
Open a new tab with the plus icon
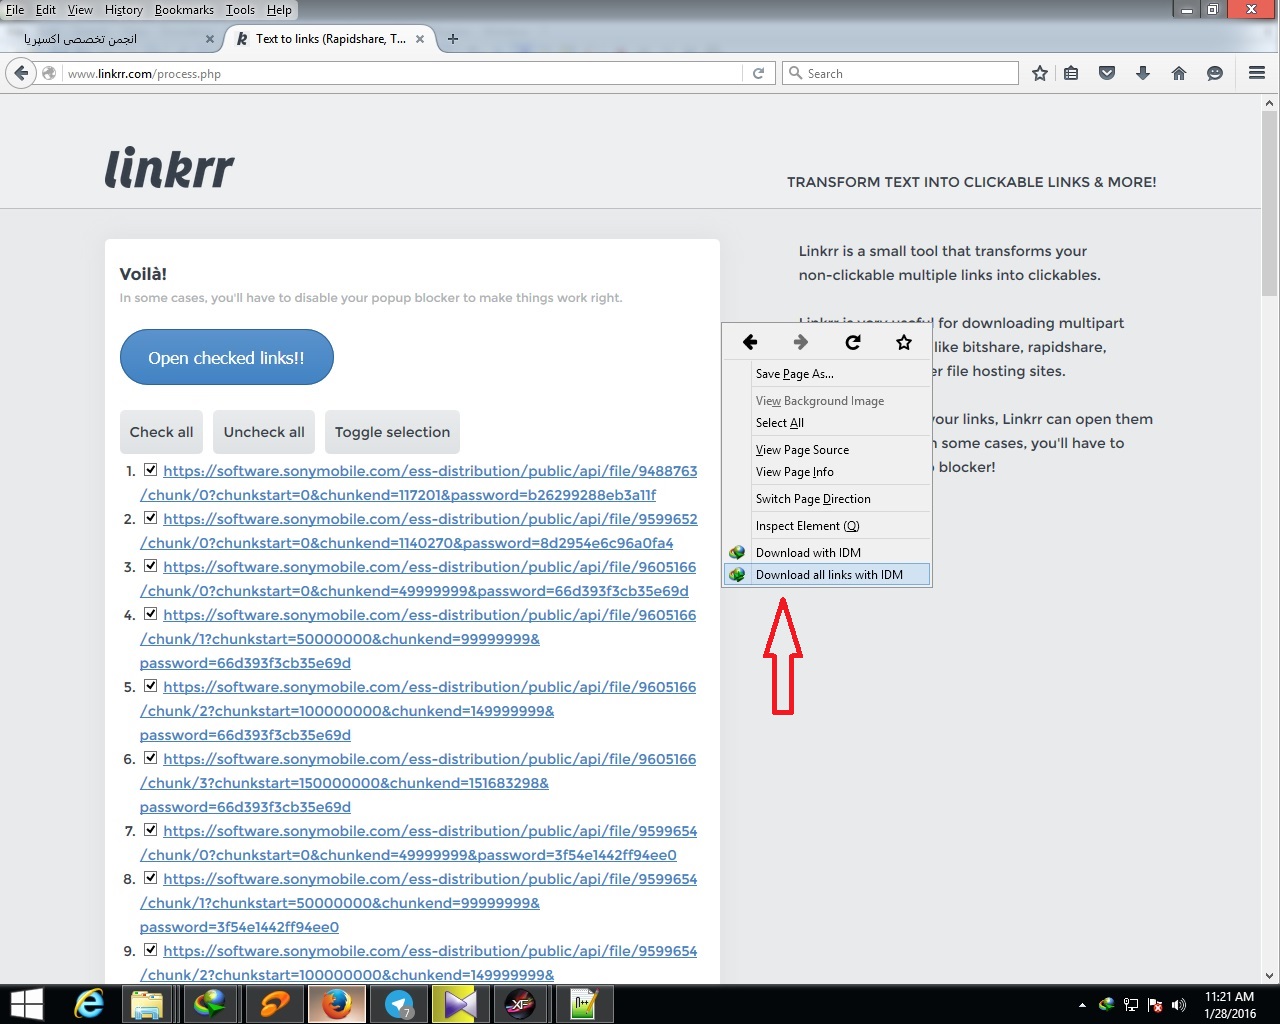453,39
